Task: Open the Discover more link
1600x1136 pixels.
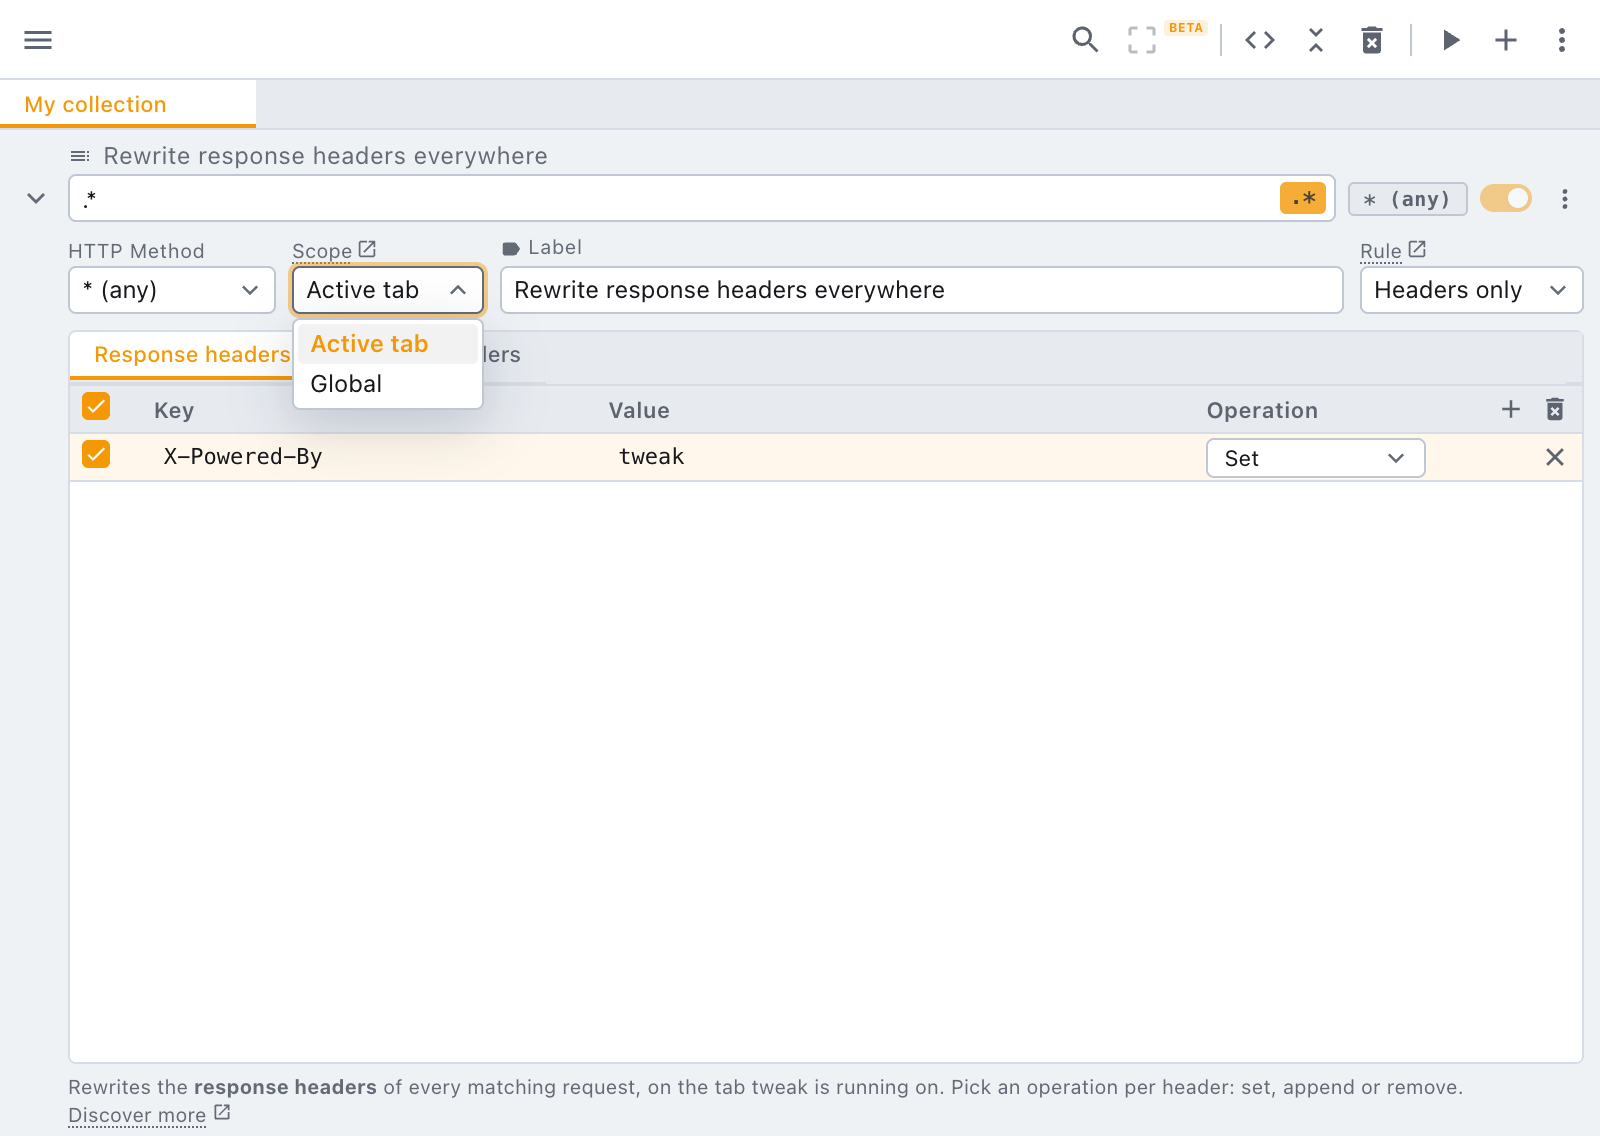Action: coord(137,1115)
